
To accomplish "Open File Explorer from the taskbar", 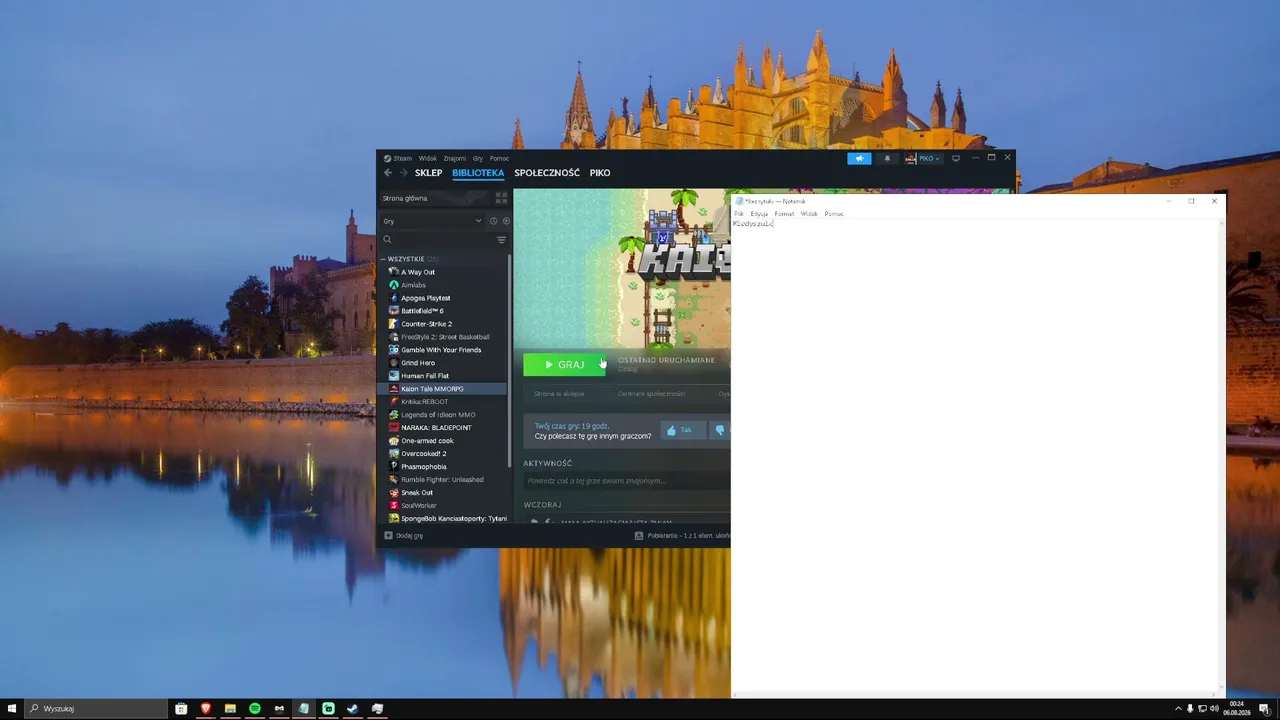I will (230, 708).
